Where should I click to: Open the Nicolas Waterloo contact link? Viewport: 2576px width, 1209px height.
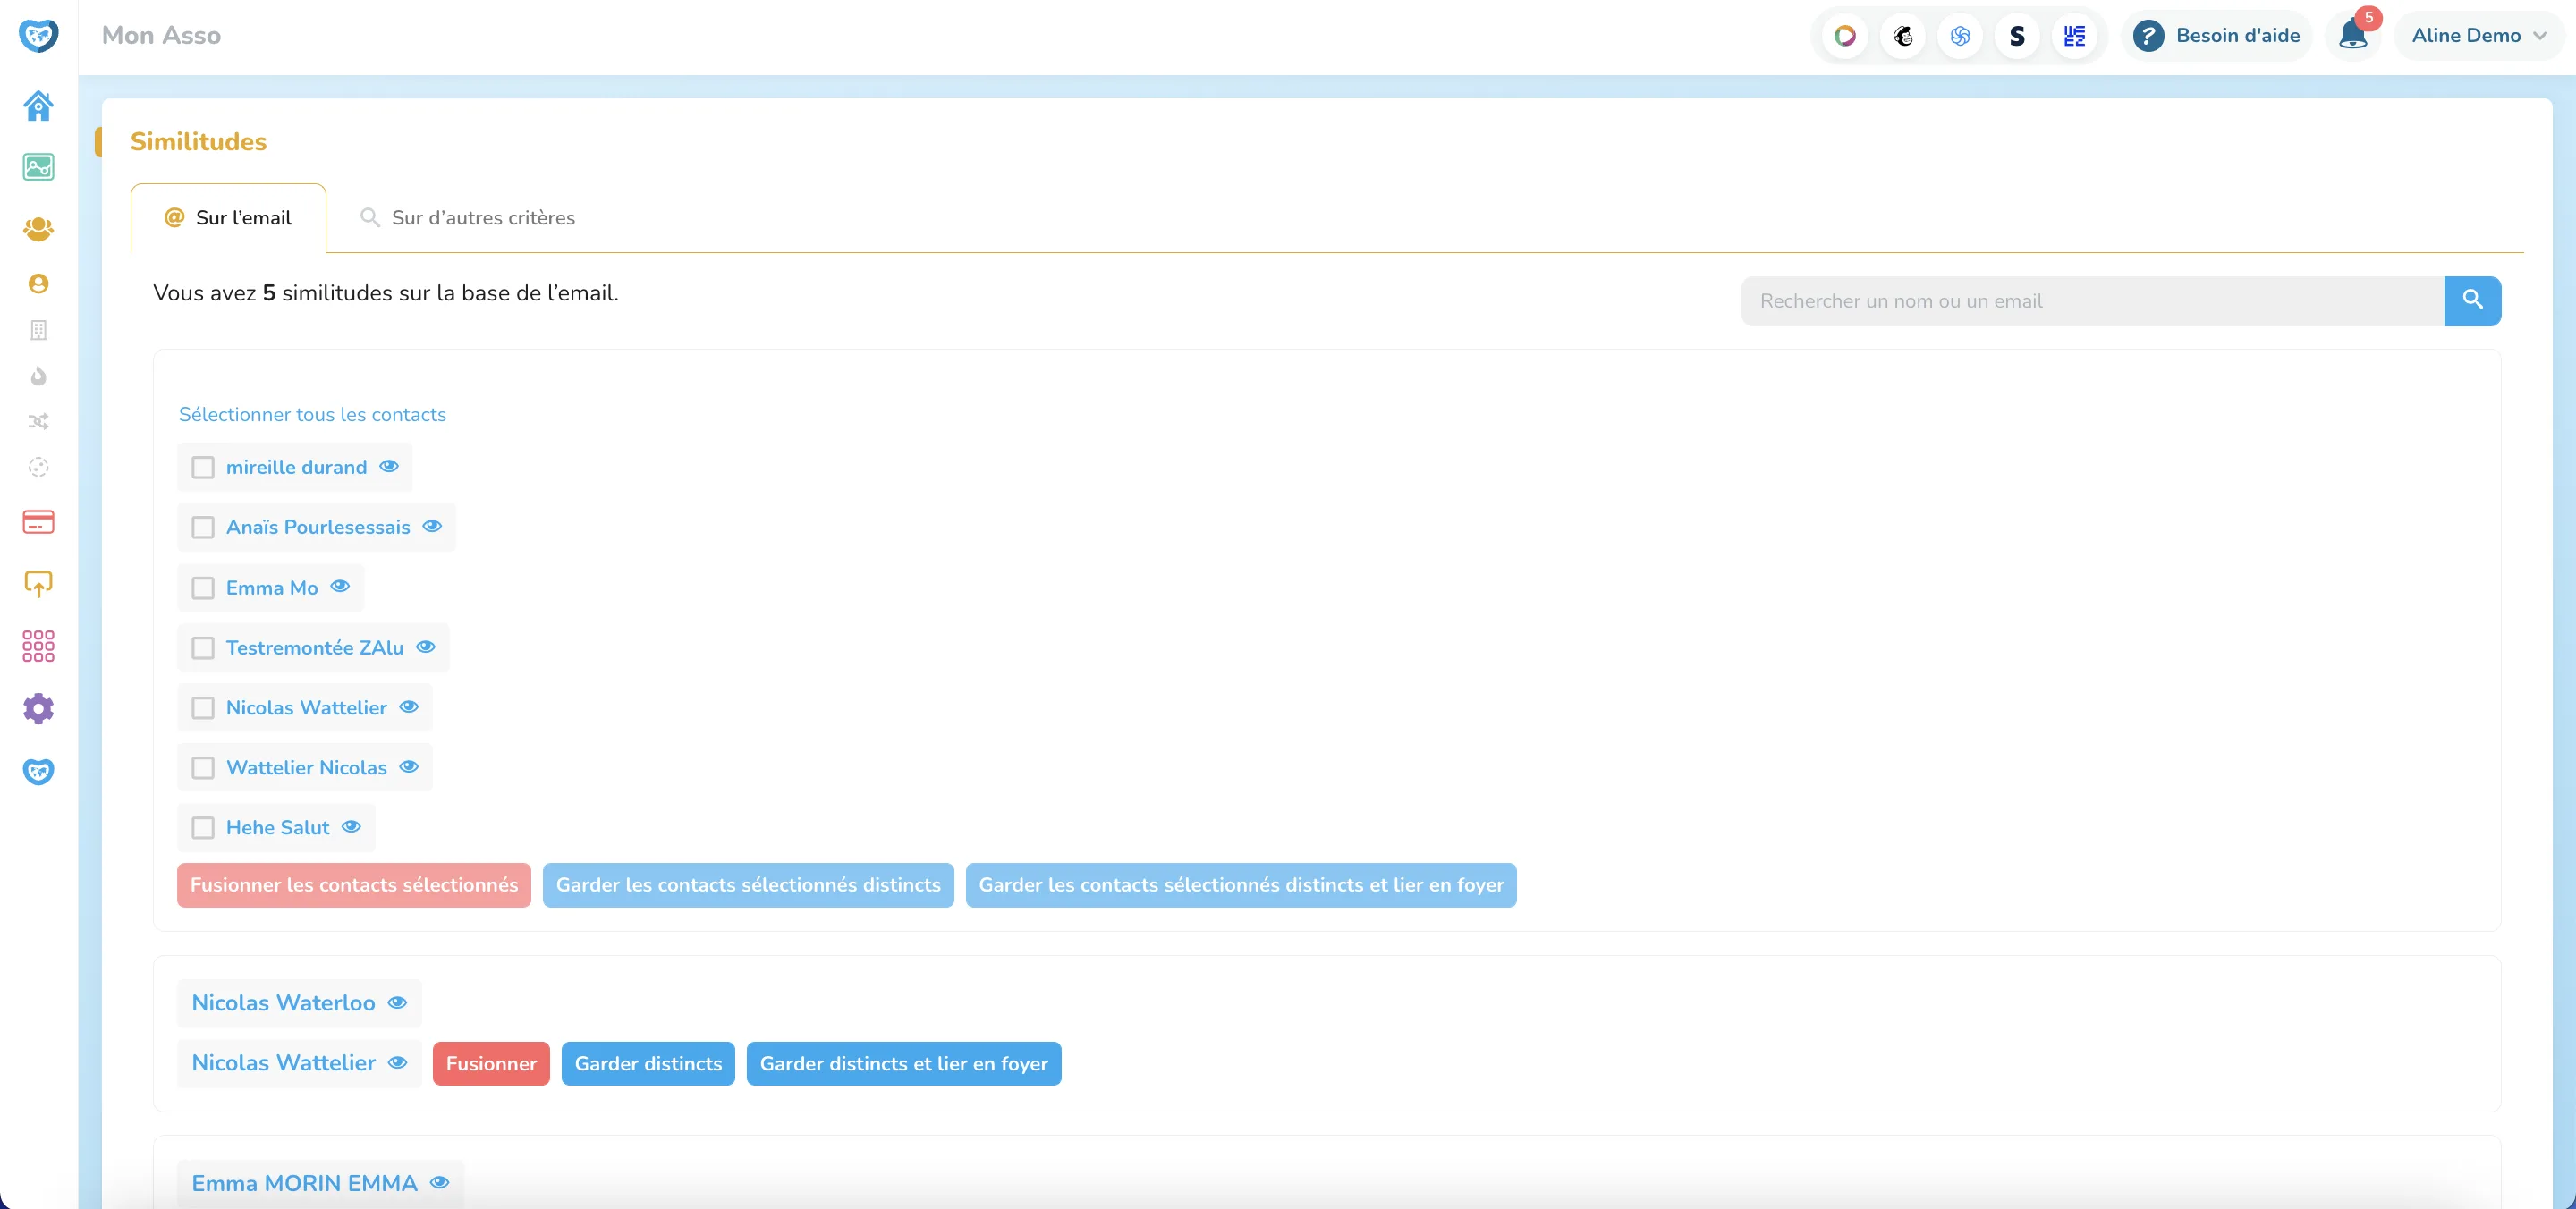pyautogui.click(x=283, y=1003)
